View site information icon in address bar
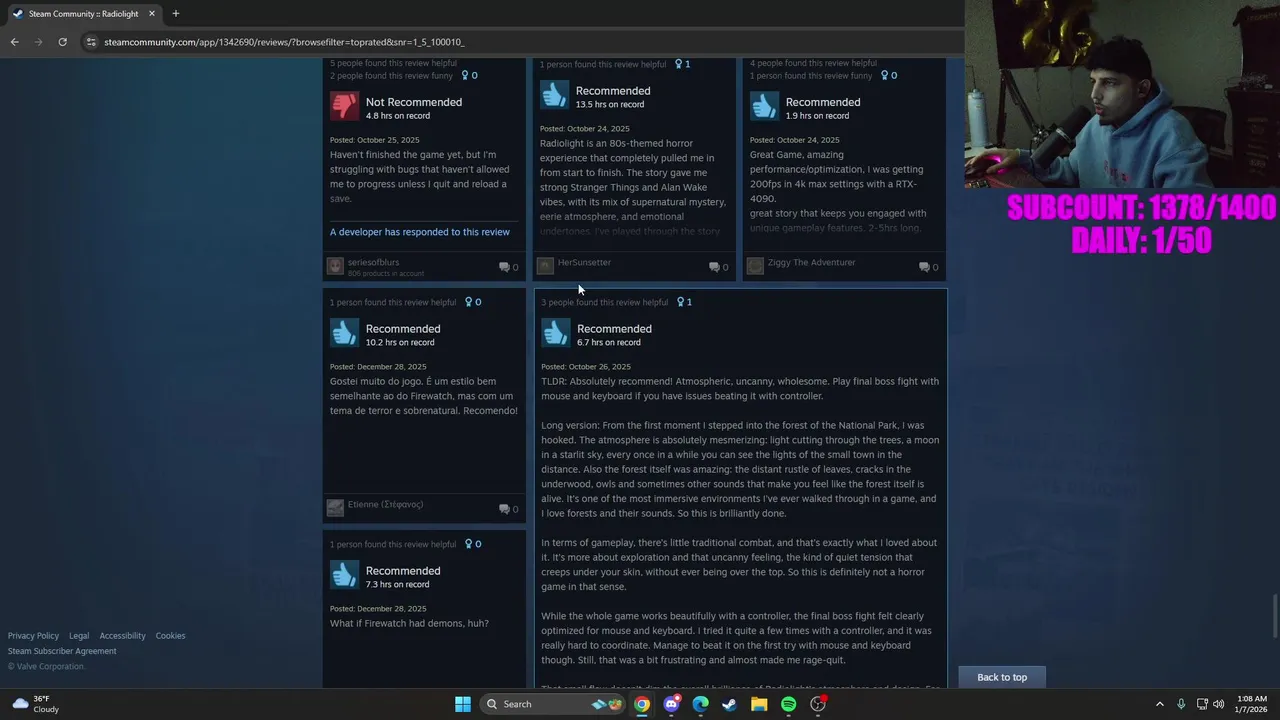Image resolution: width=1280 pixels, height=720 pixels. coord(91,42)
